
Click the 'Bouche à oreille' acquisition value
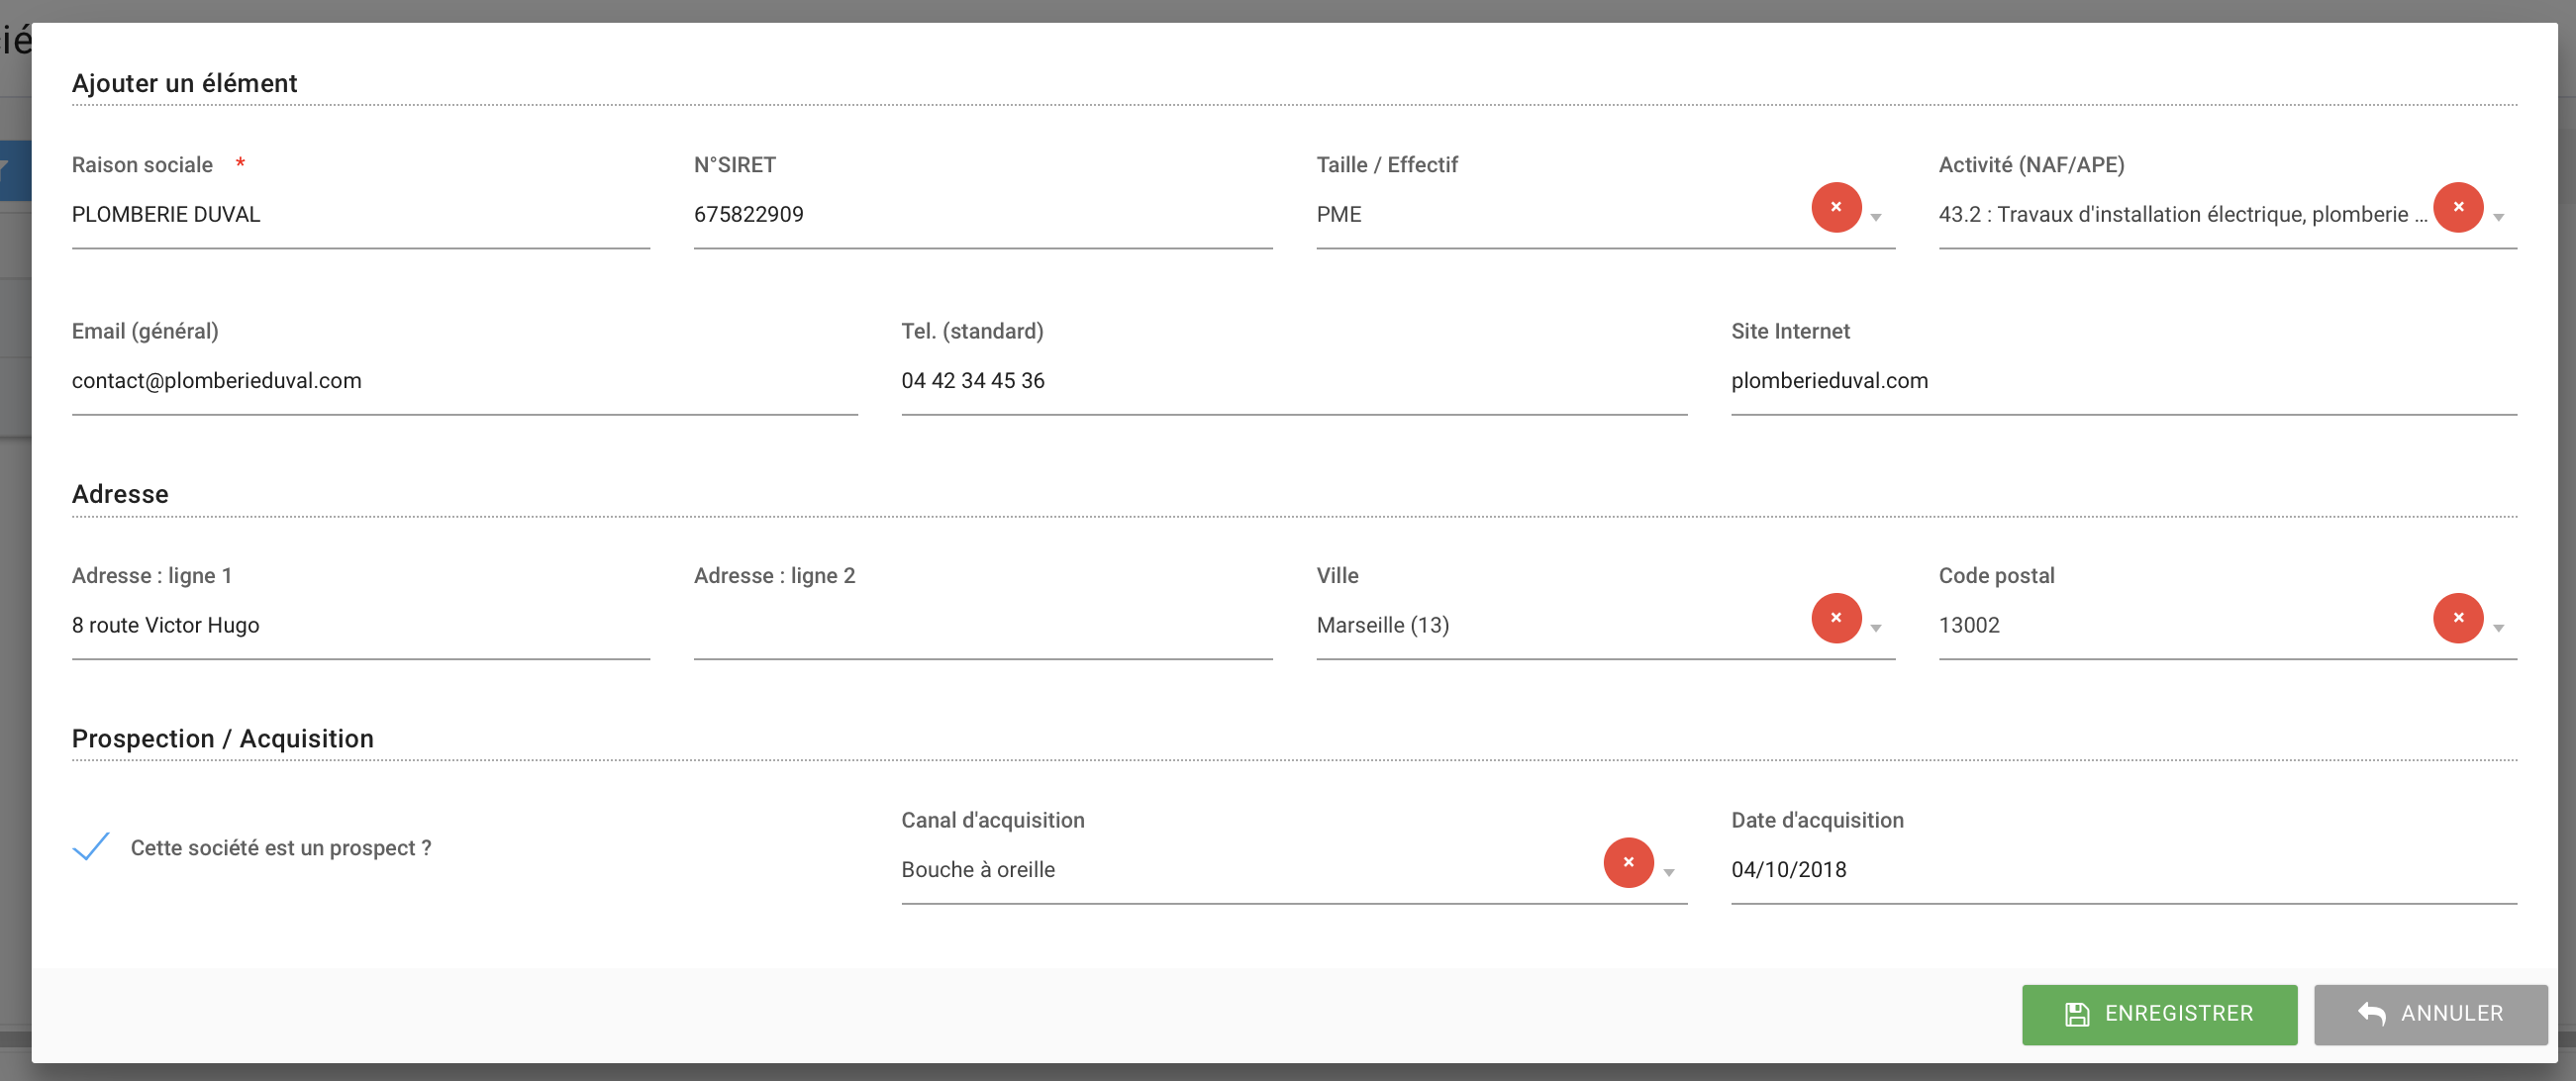pos(978,870)
